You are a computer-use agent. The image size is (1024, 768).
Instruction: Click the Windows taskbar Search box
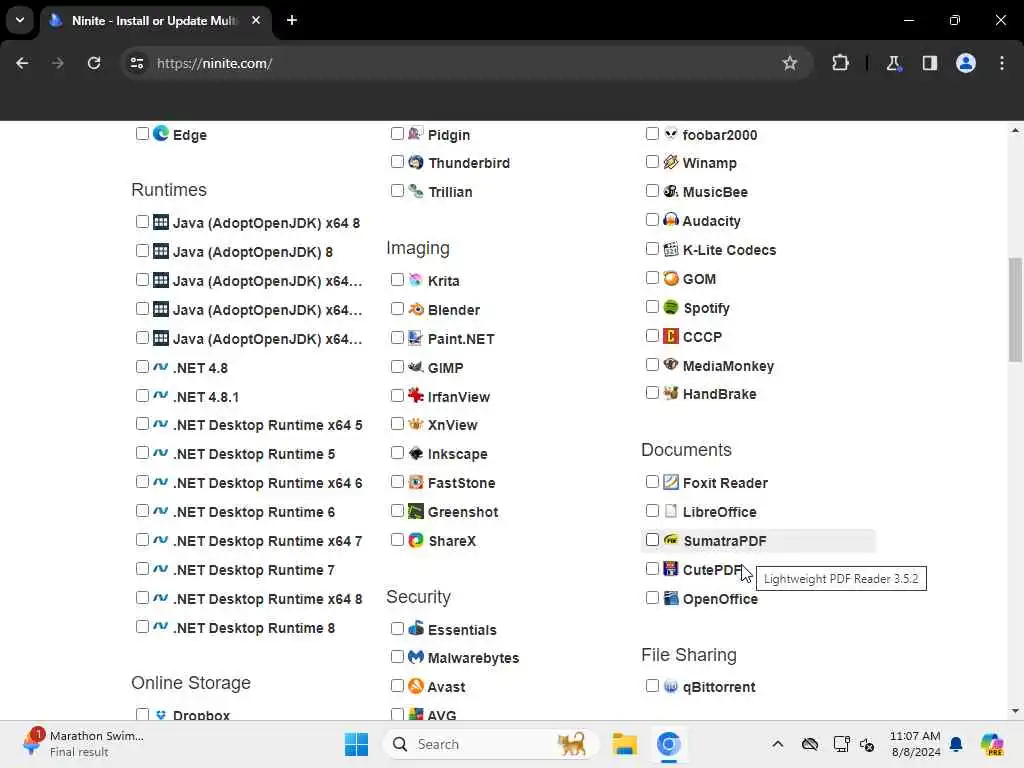point(490,744)
